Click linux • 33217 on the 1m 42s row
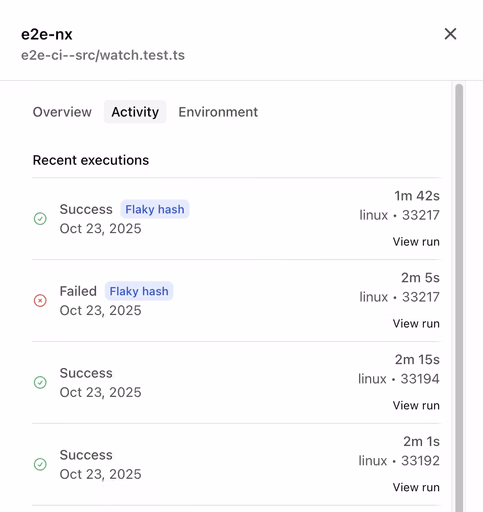Viewport: 483px width, 512px height. (x=399, y=215)
